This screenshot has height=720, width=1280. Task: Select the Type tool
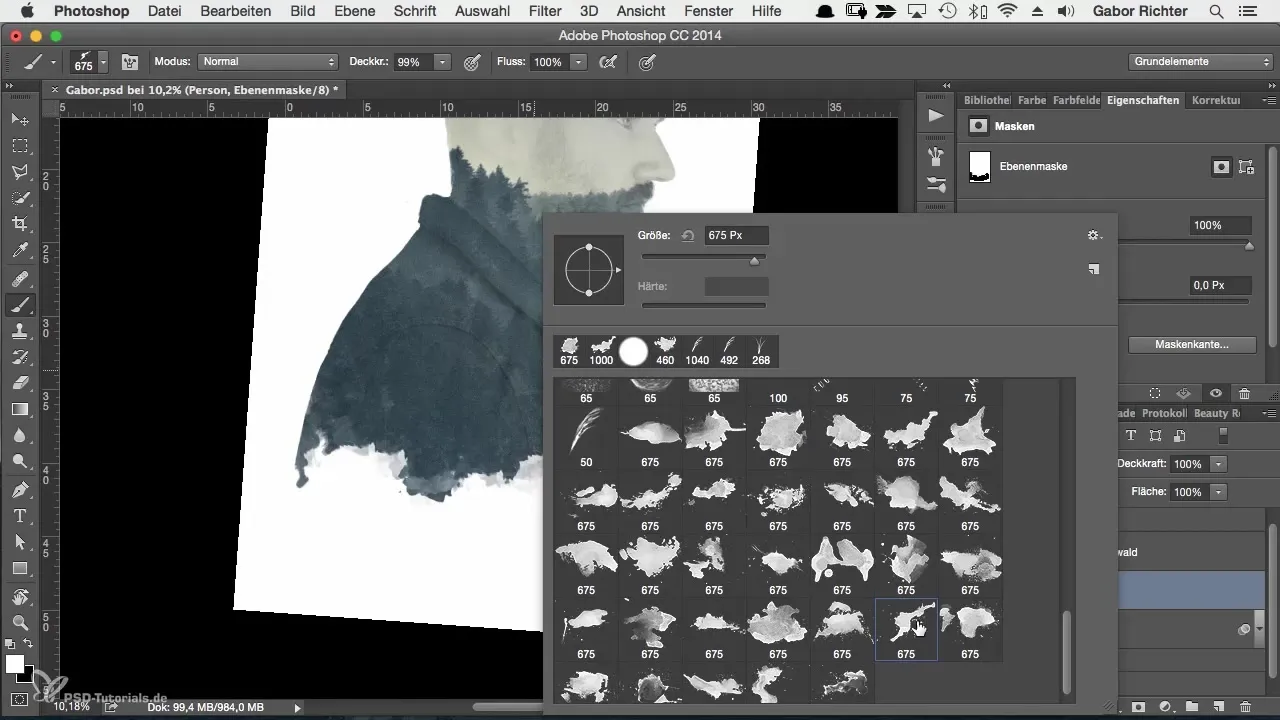[19, 516]
